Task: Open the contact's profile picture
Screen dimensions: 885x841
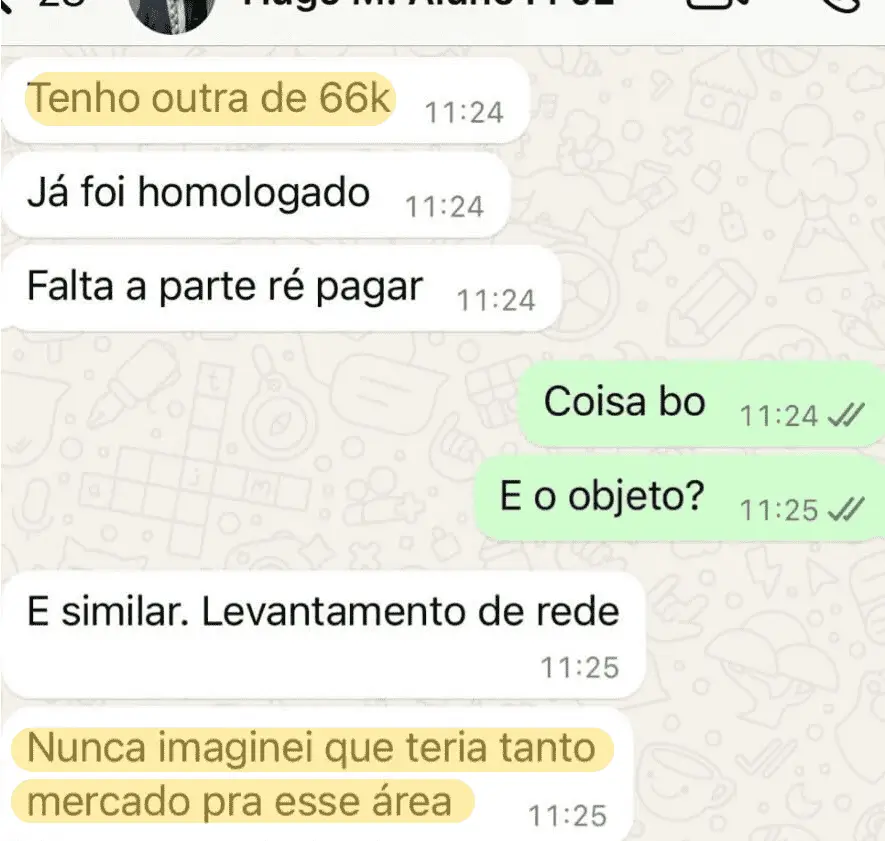Action: pyautogui.click(x=172, y=12)
